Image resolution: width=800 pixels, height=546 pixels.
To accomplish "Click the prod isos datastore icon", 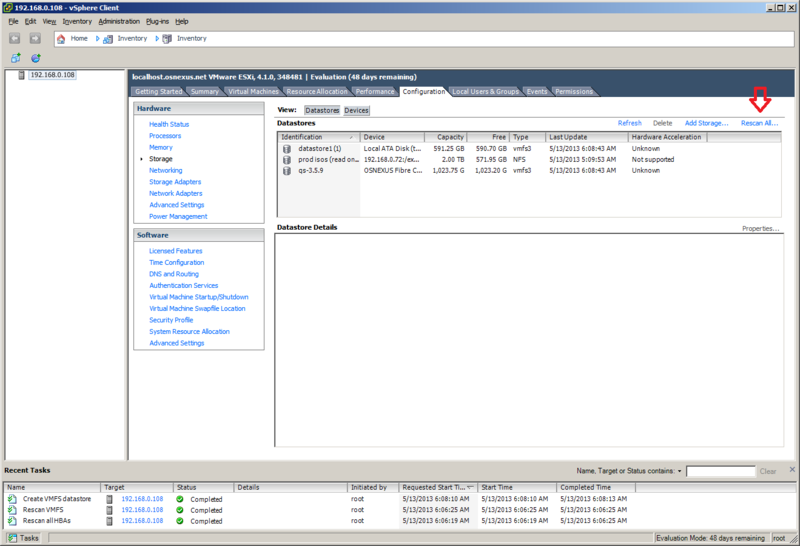I will point(287,160).
